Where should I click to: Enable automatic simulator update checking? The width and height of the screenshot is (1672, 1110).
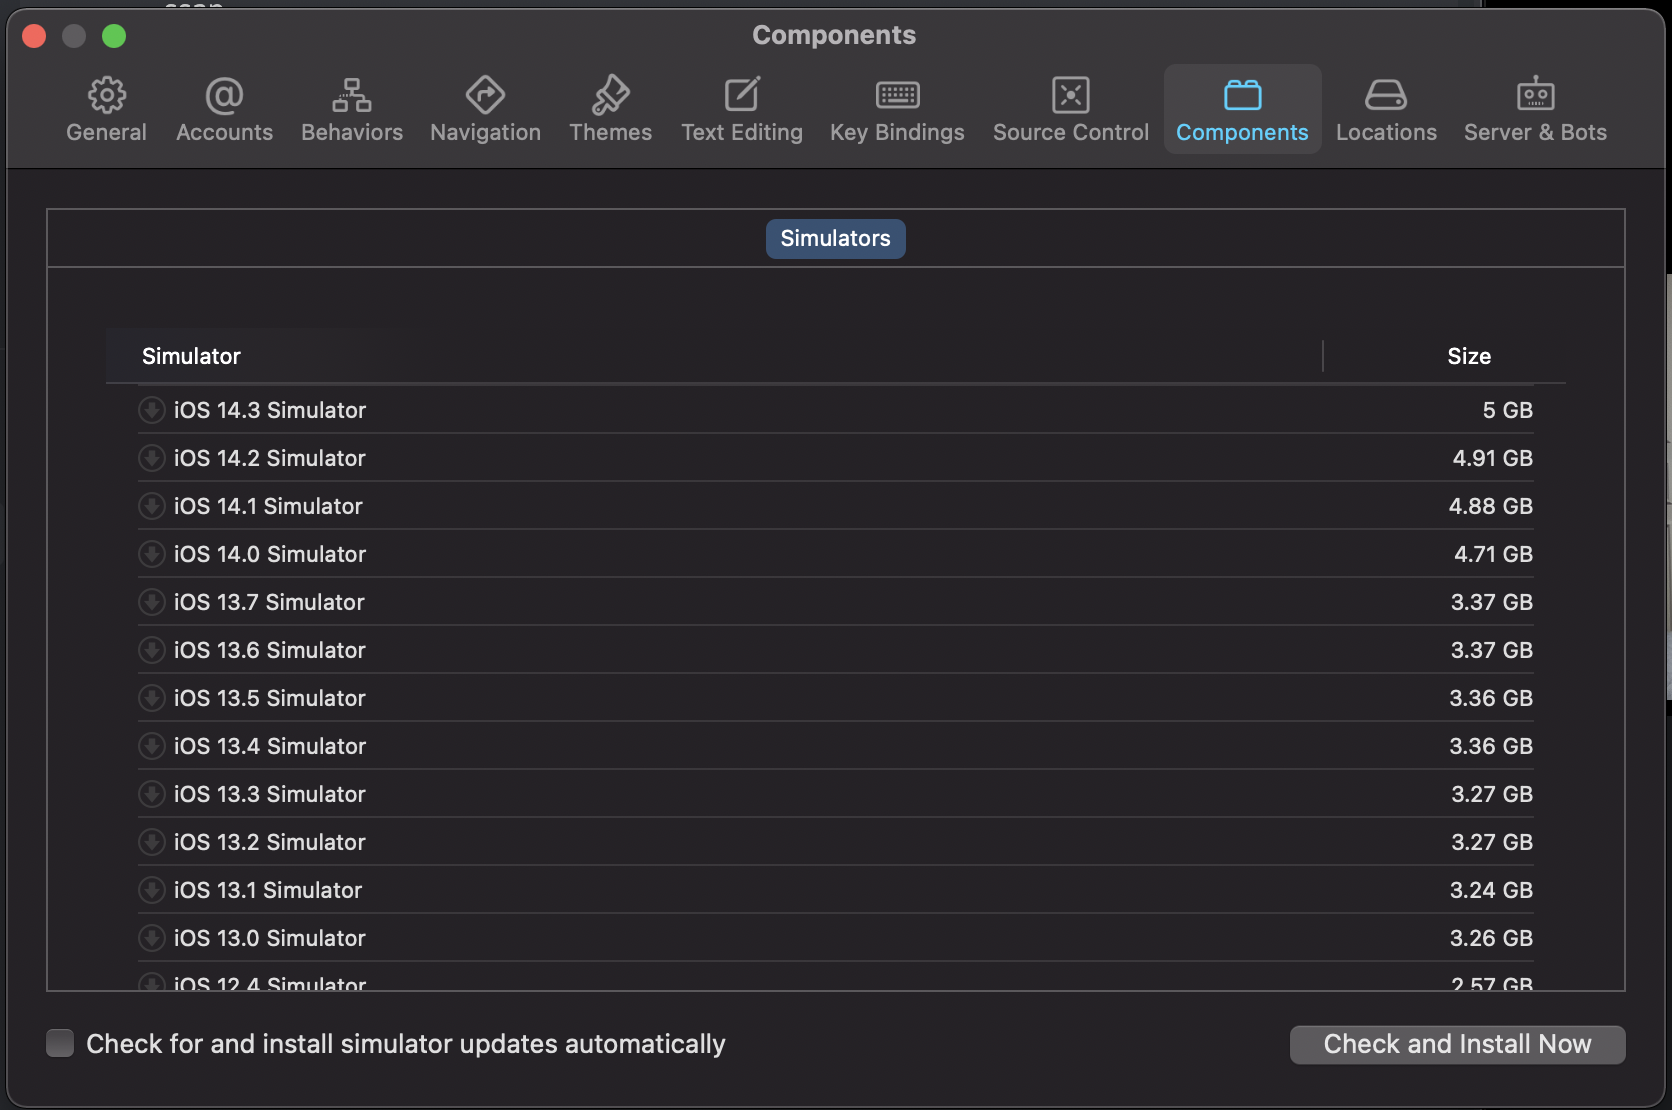click(x=60, y=1043)
